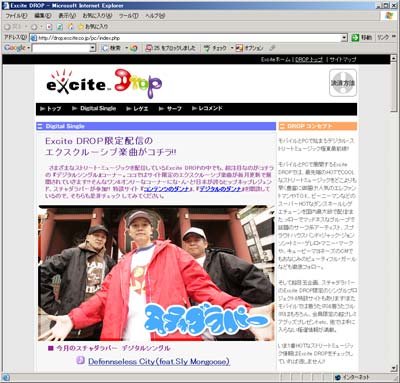This screenshot has width=400, height=383.
Task: Open the Google toolbar Options (オプション)
Action: 249,48
